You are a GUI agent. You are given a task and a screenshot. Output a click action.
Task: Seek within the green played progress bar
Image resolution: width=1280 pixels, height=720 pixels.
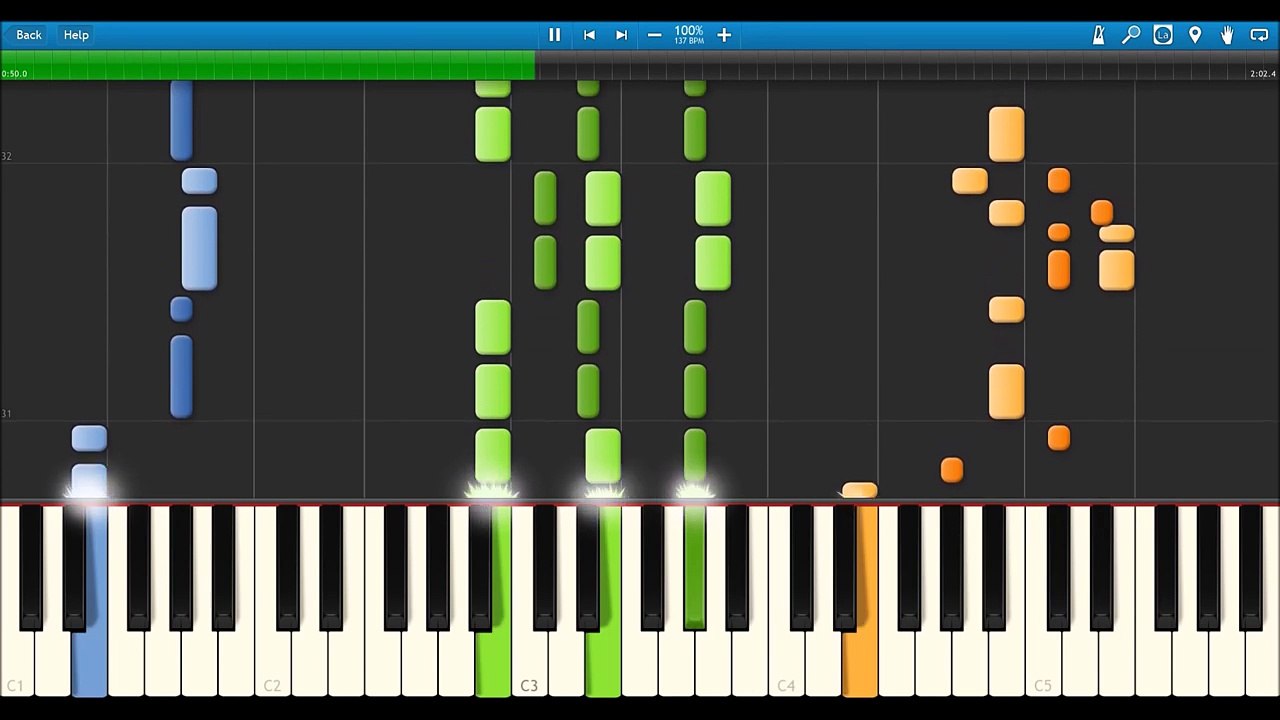tap(267, 66)
